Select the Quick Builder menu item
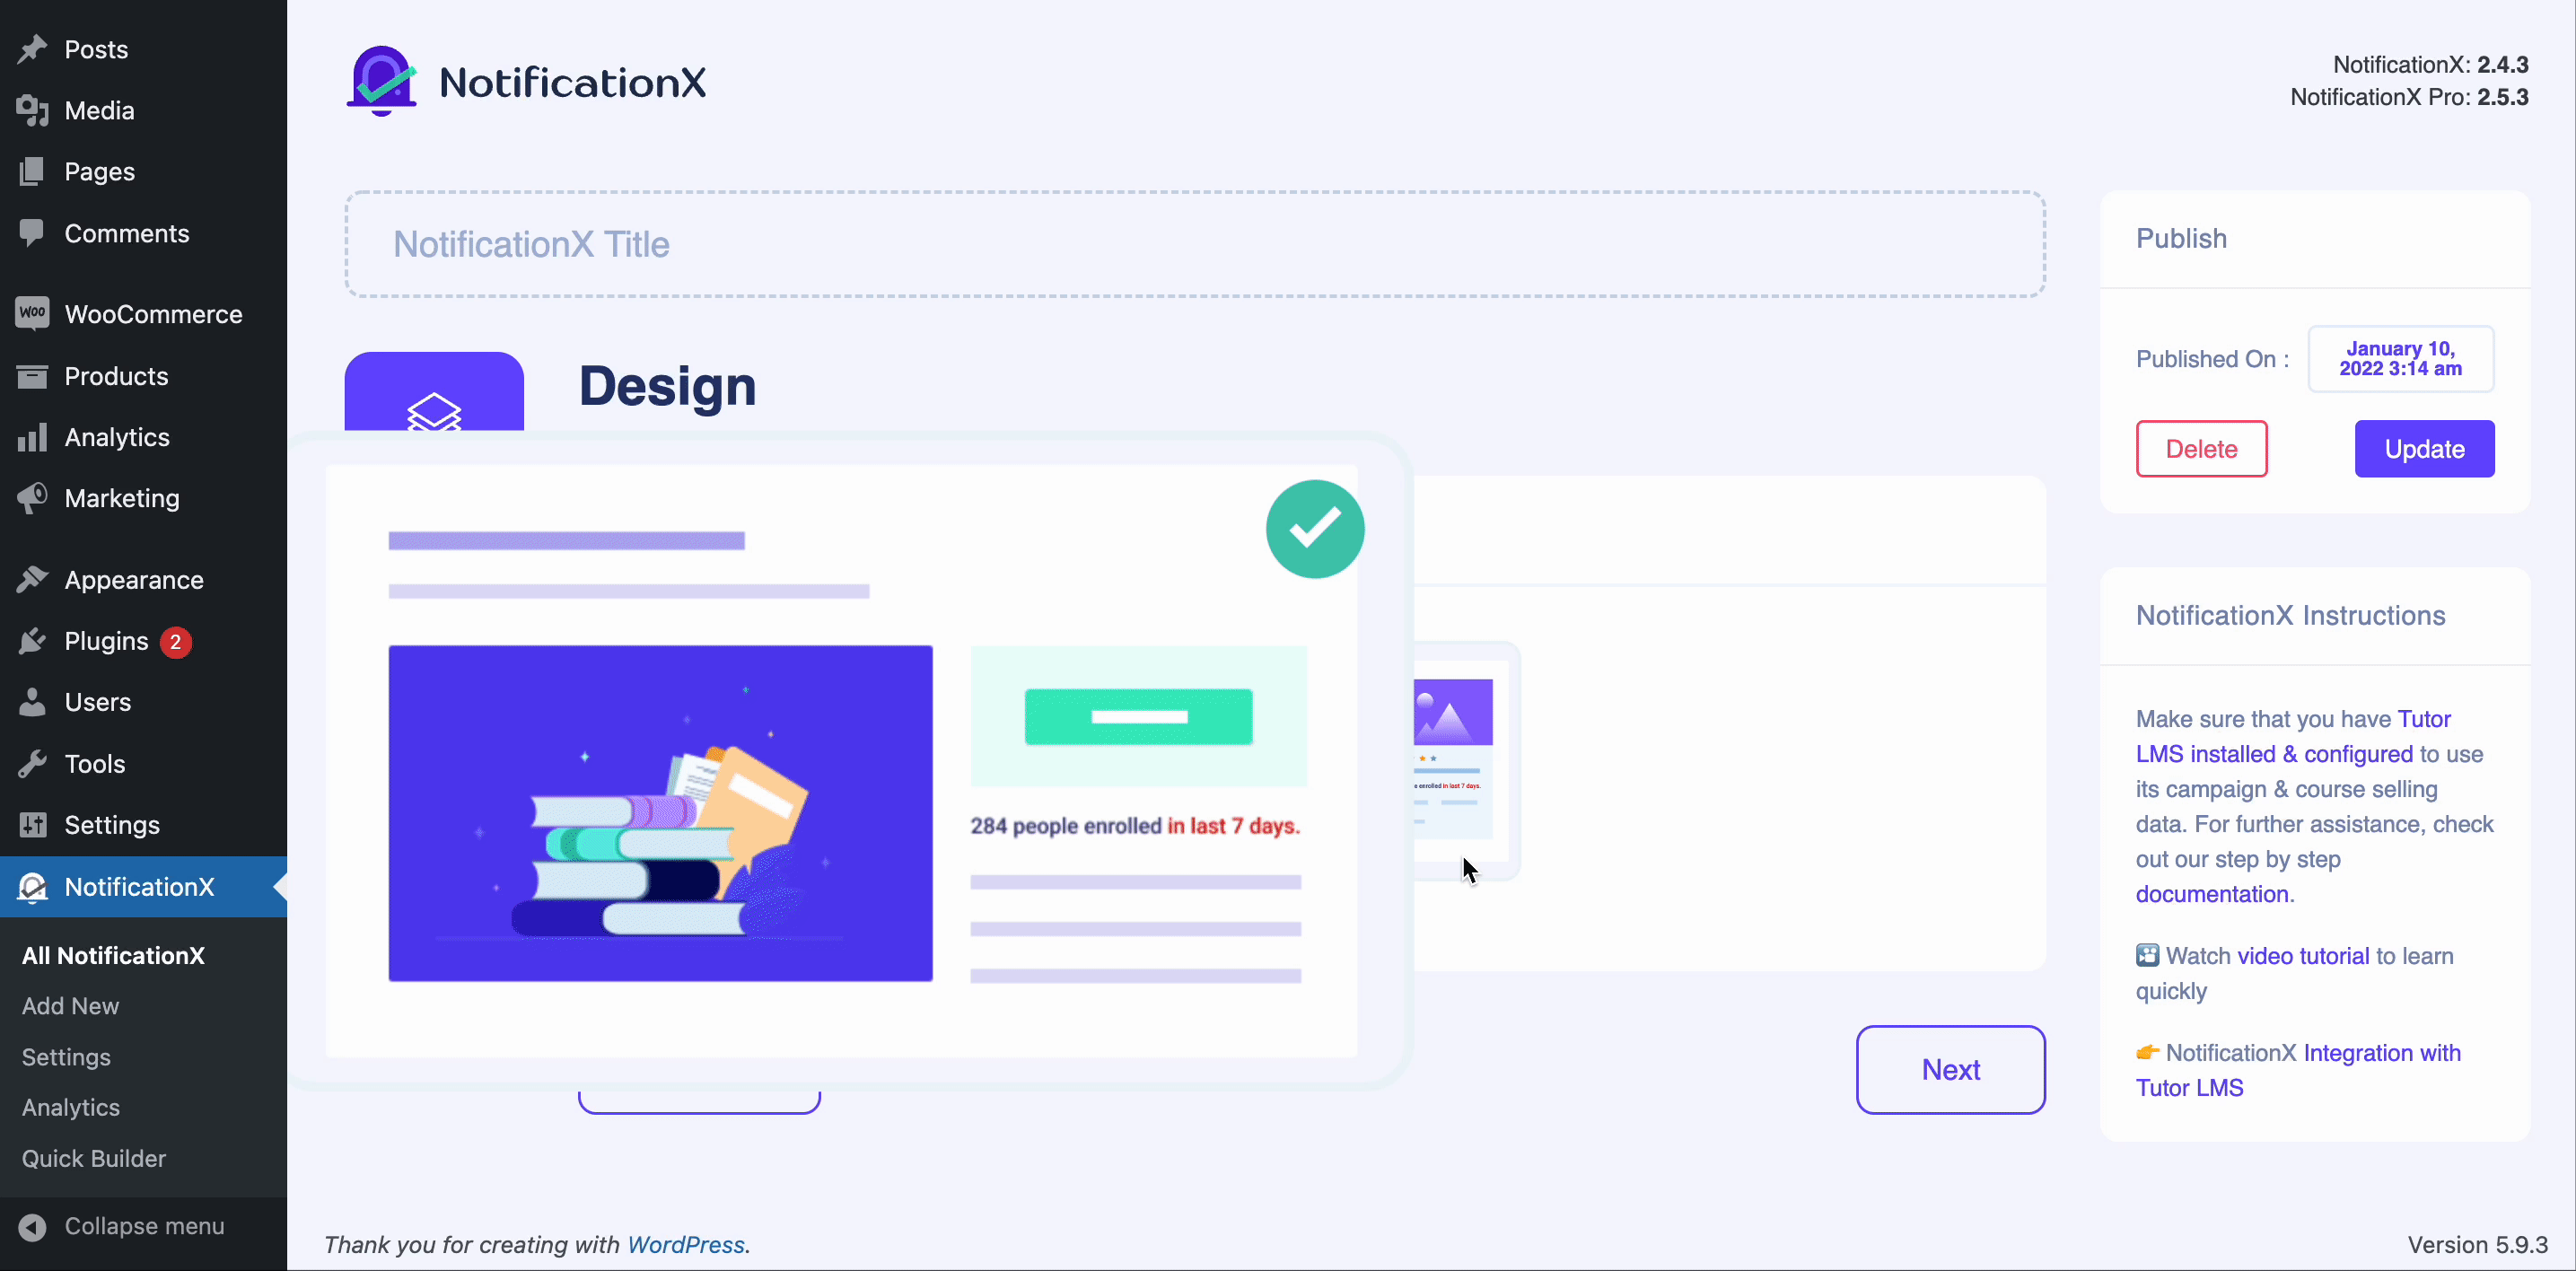The width and height of the screenshot is (2576, 1271). (x=92, y=1158)
